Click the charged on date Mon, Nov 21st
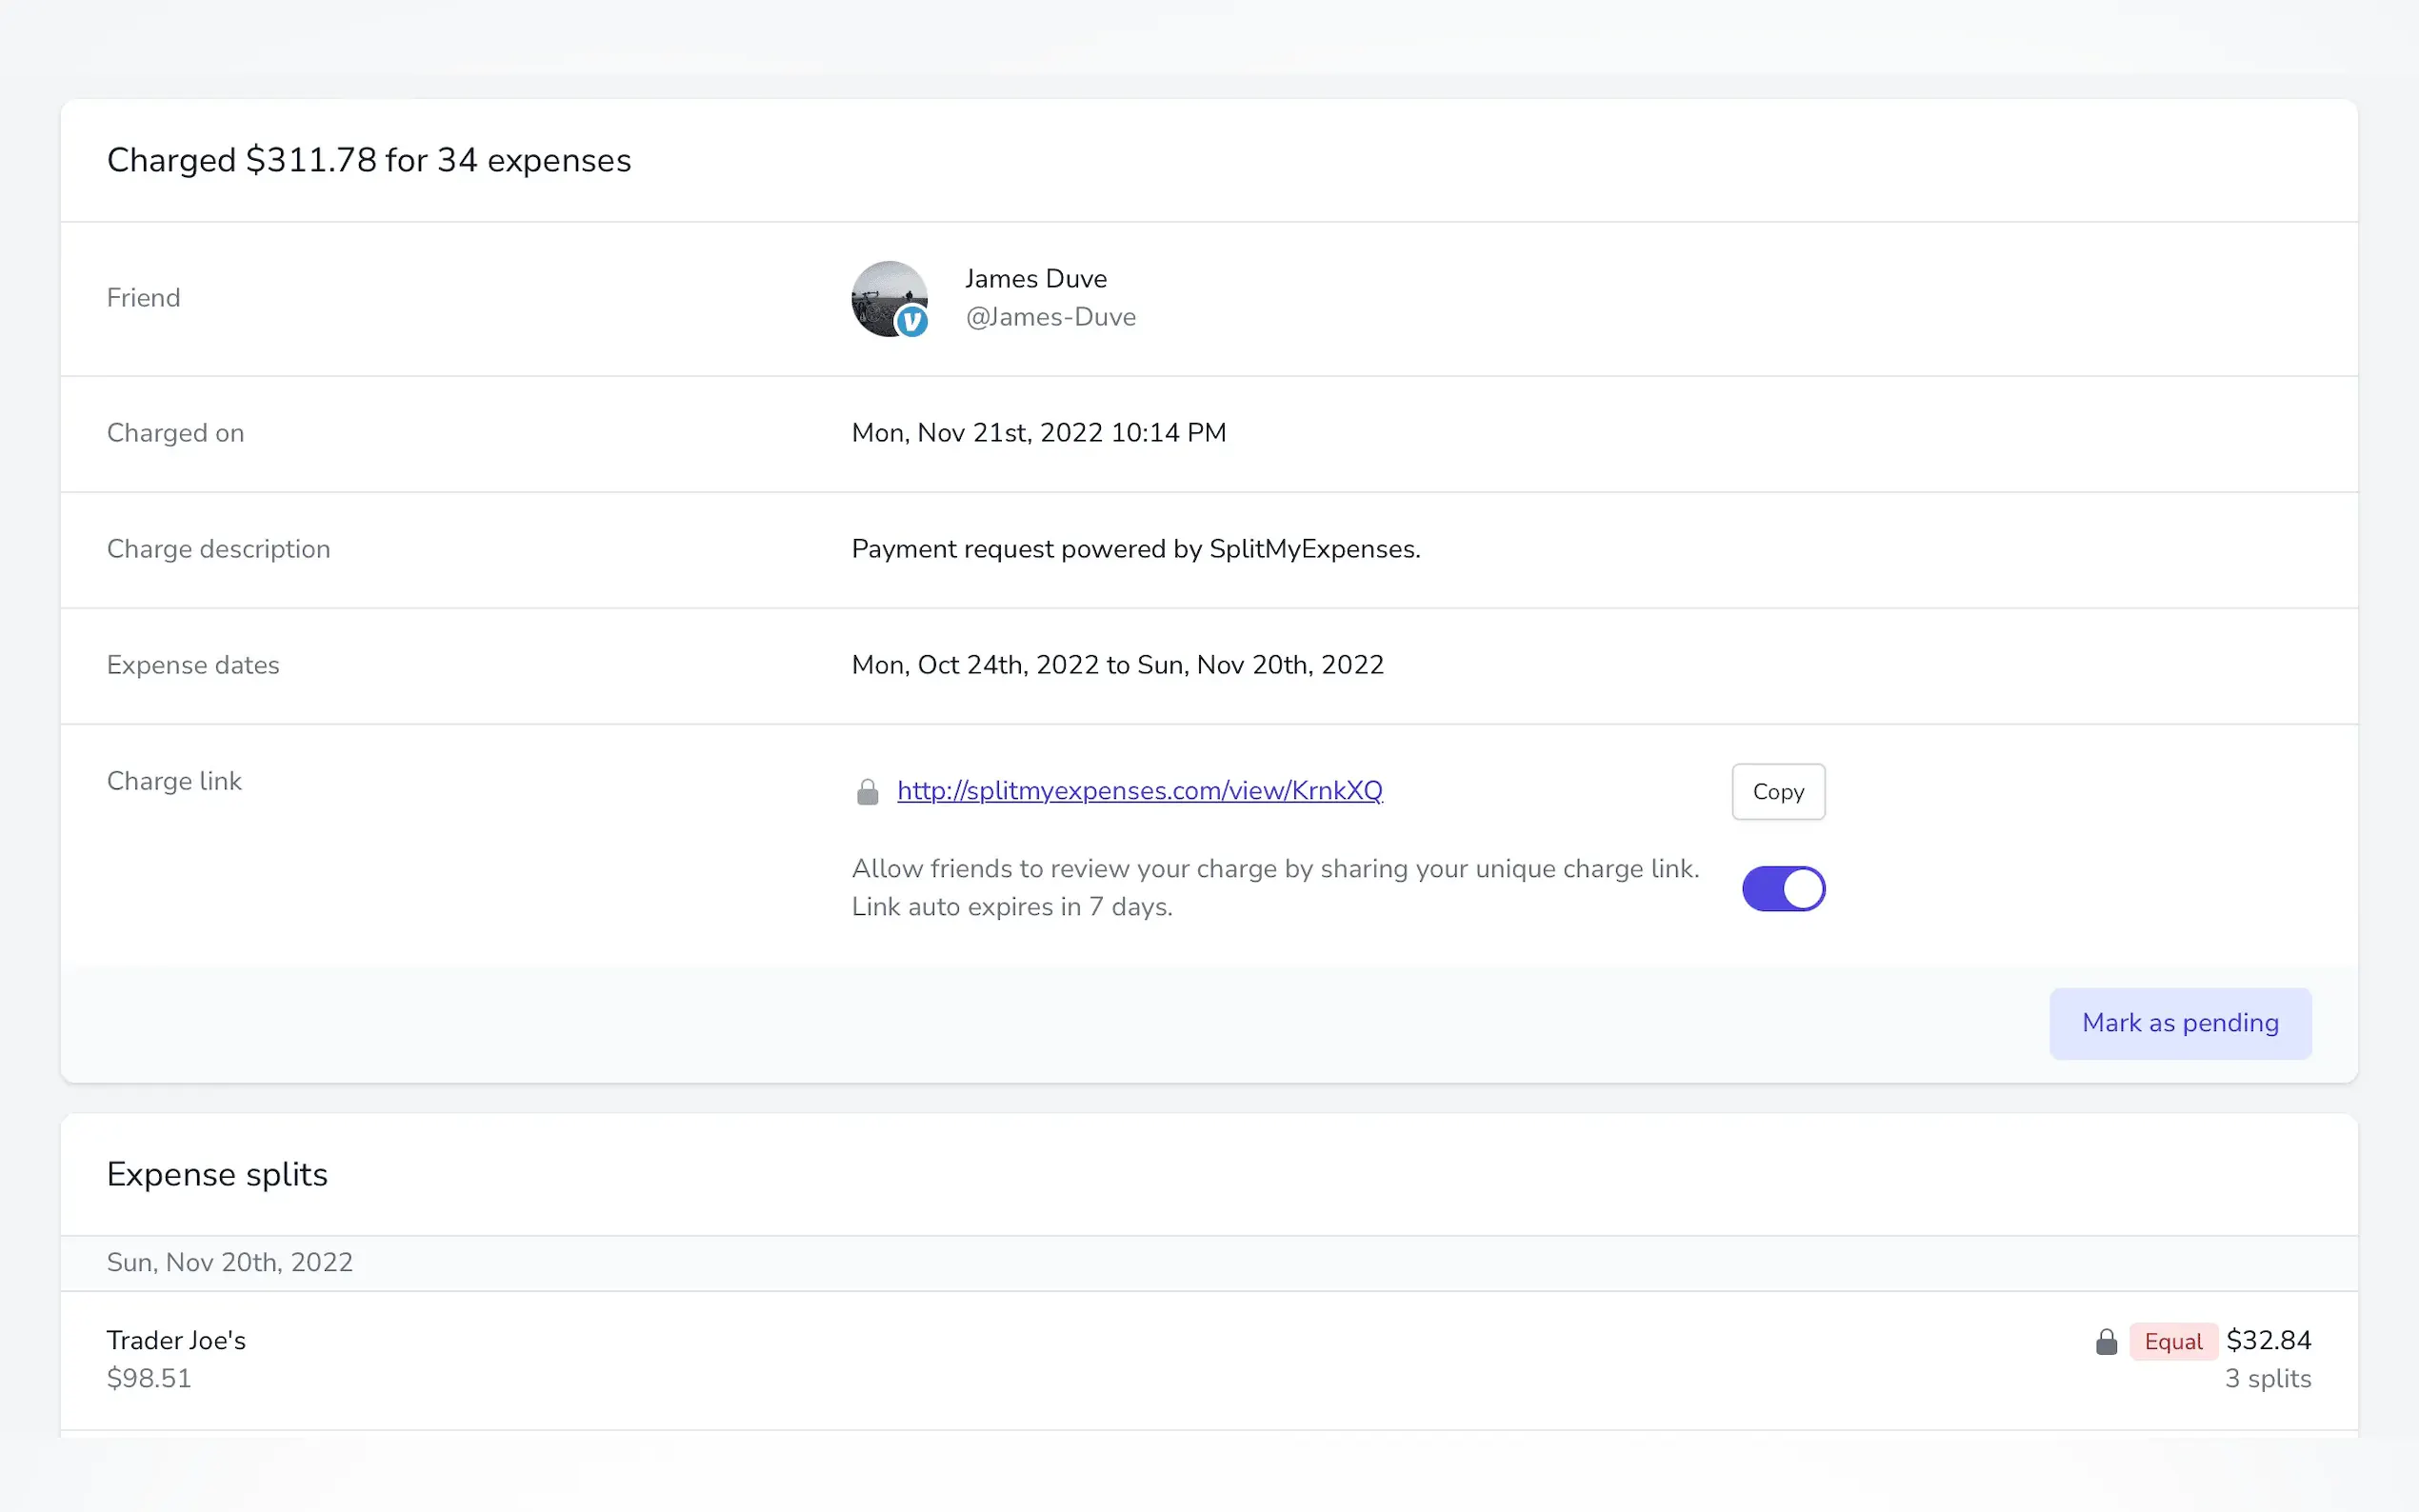 [x=1038, y=432]
